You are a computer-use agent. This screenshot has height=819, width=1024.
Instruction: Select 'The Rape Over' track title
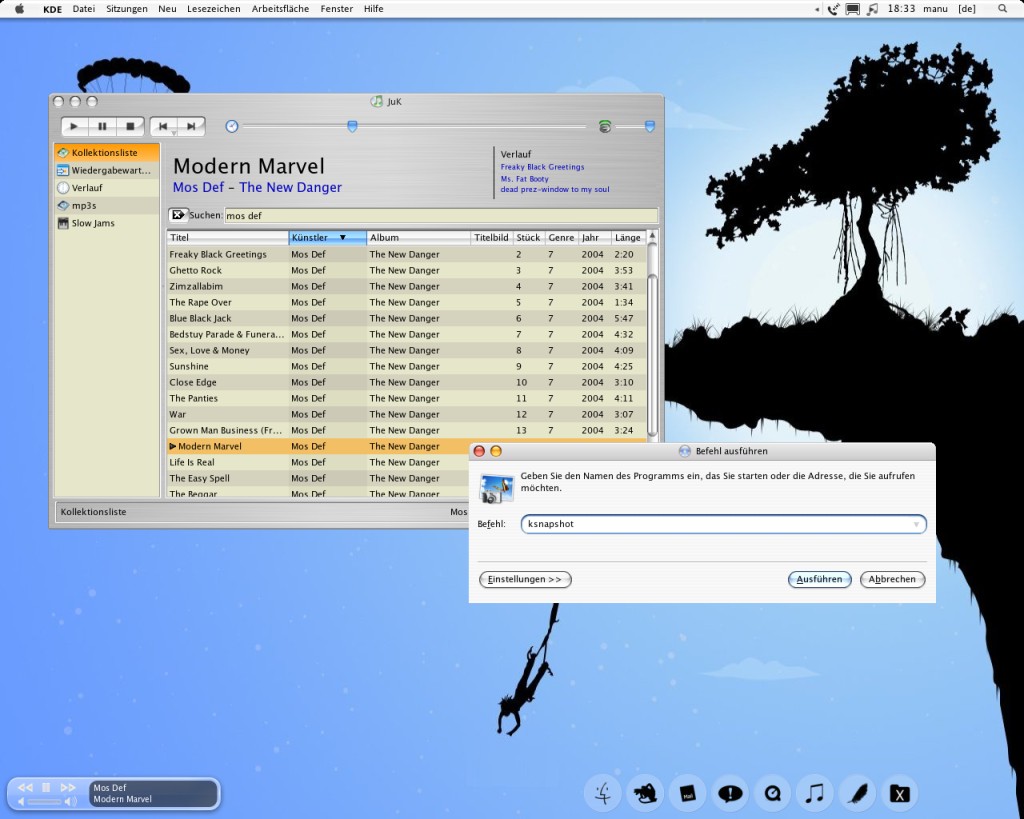[x=200, y=302]
